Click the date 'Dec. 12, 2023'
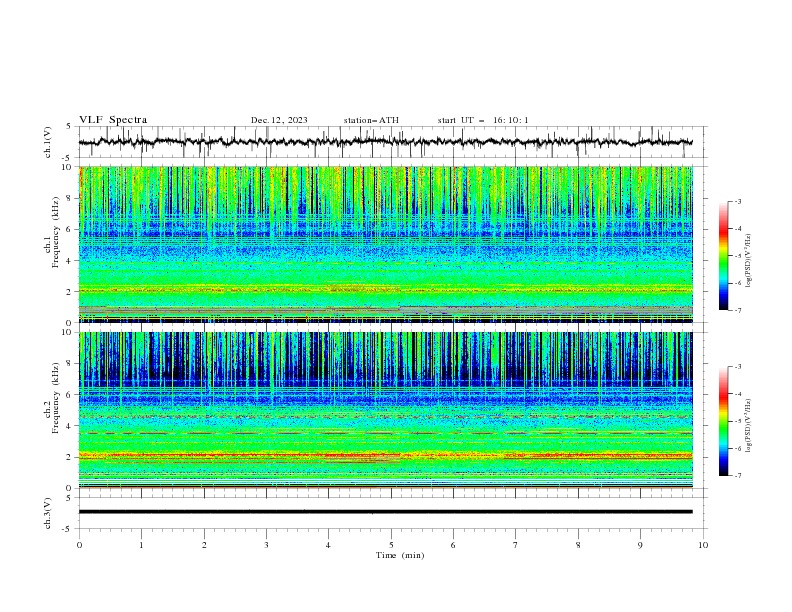This screenshot has width=792, height=612. coord(279,120)
